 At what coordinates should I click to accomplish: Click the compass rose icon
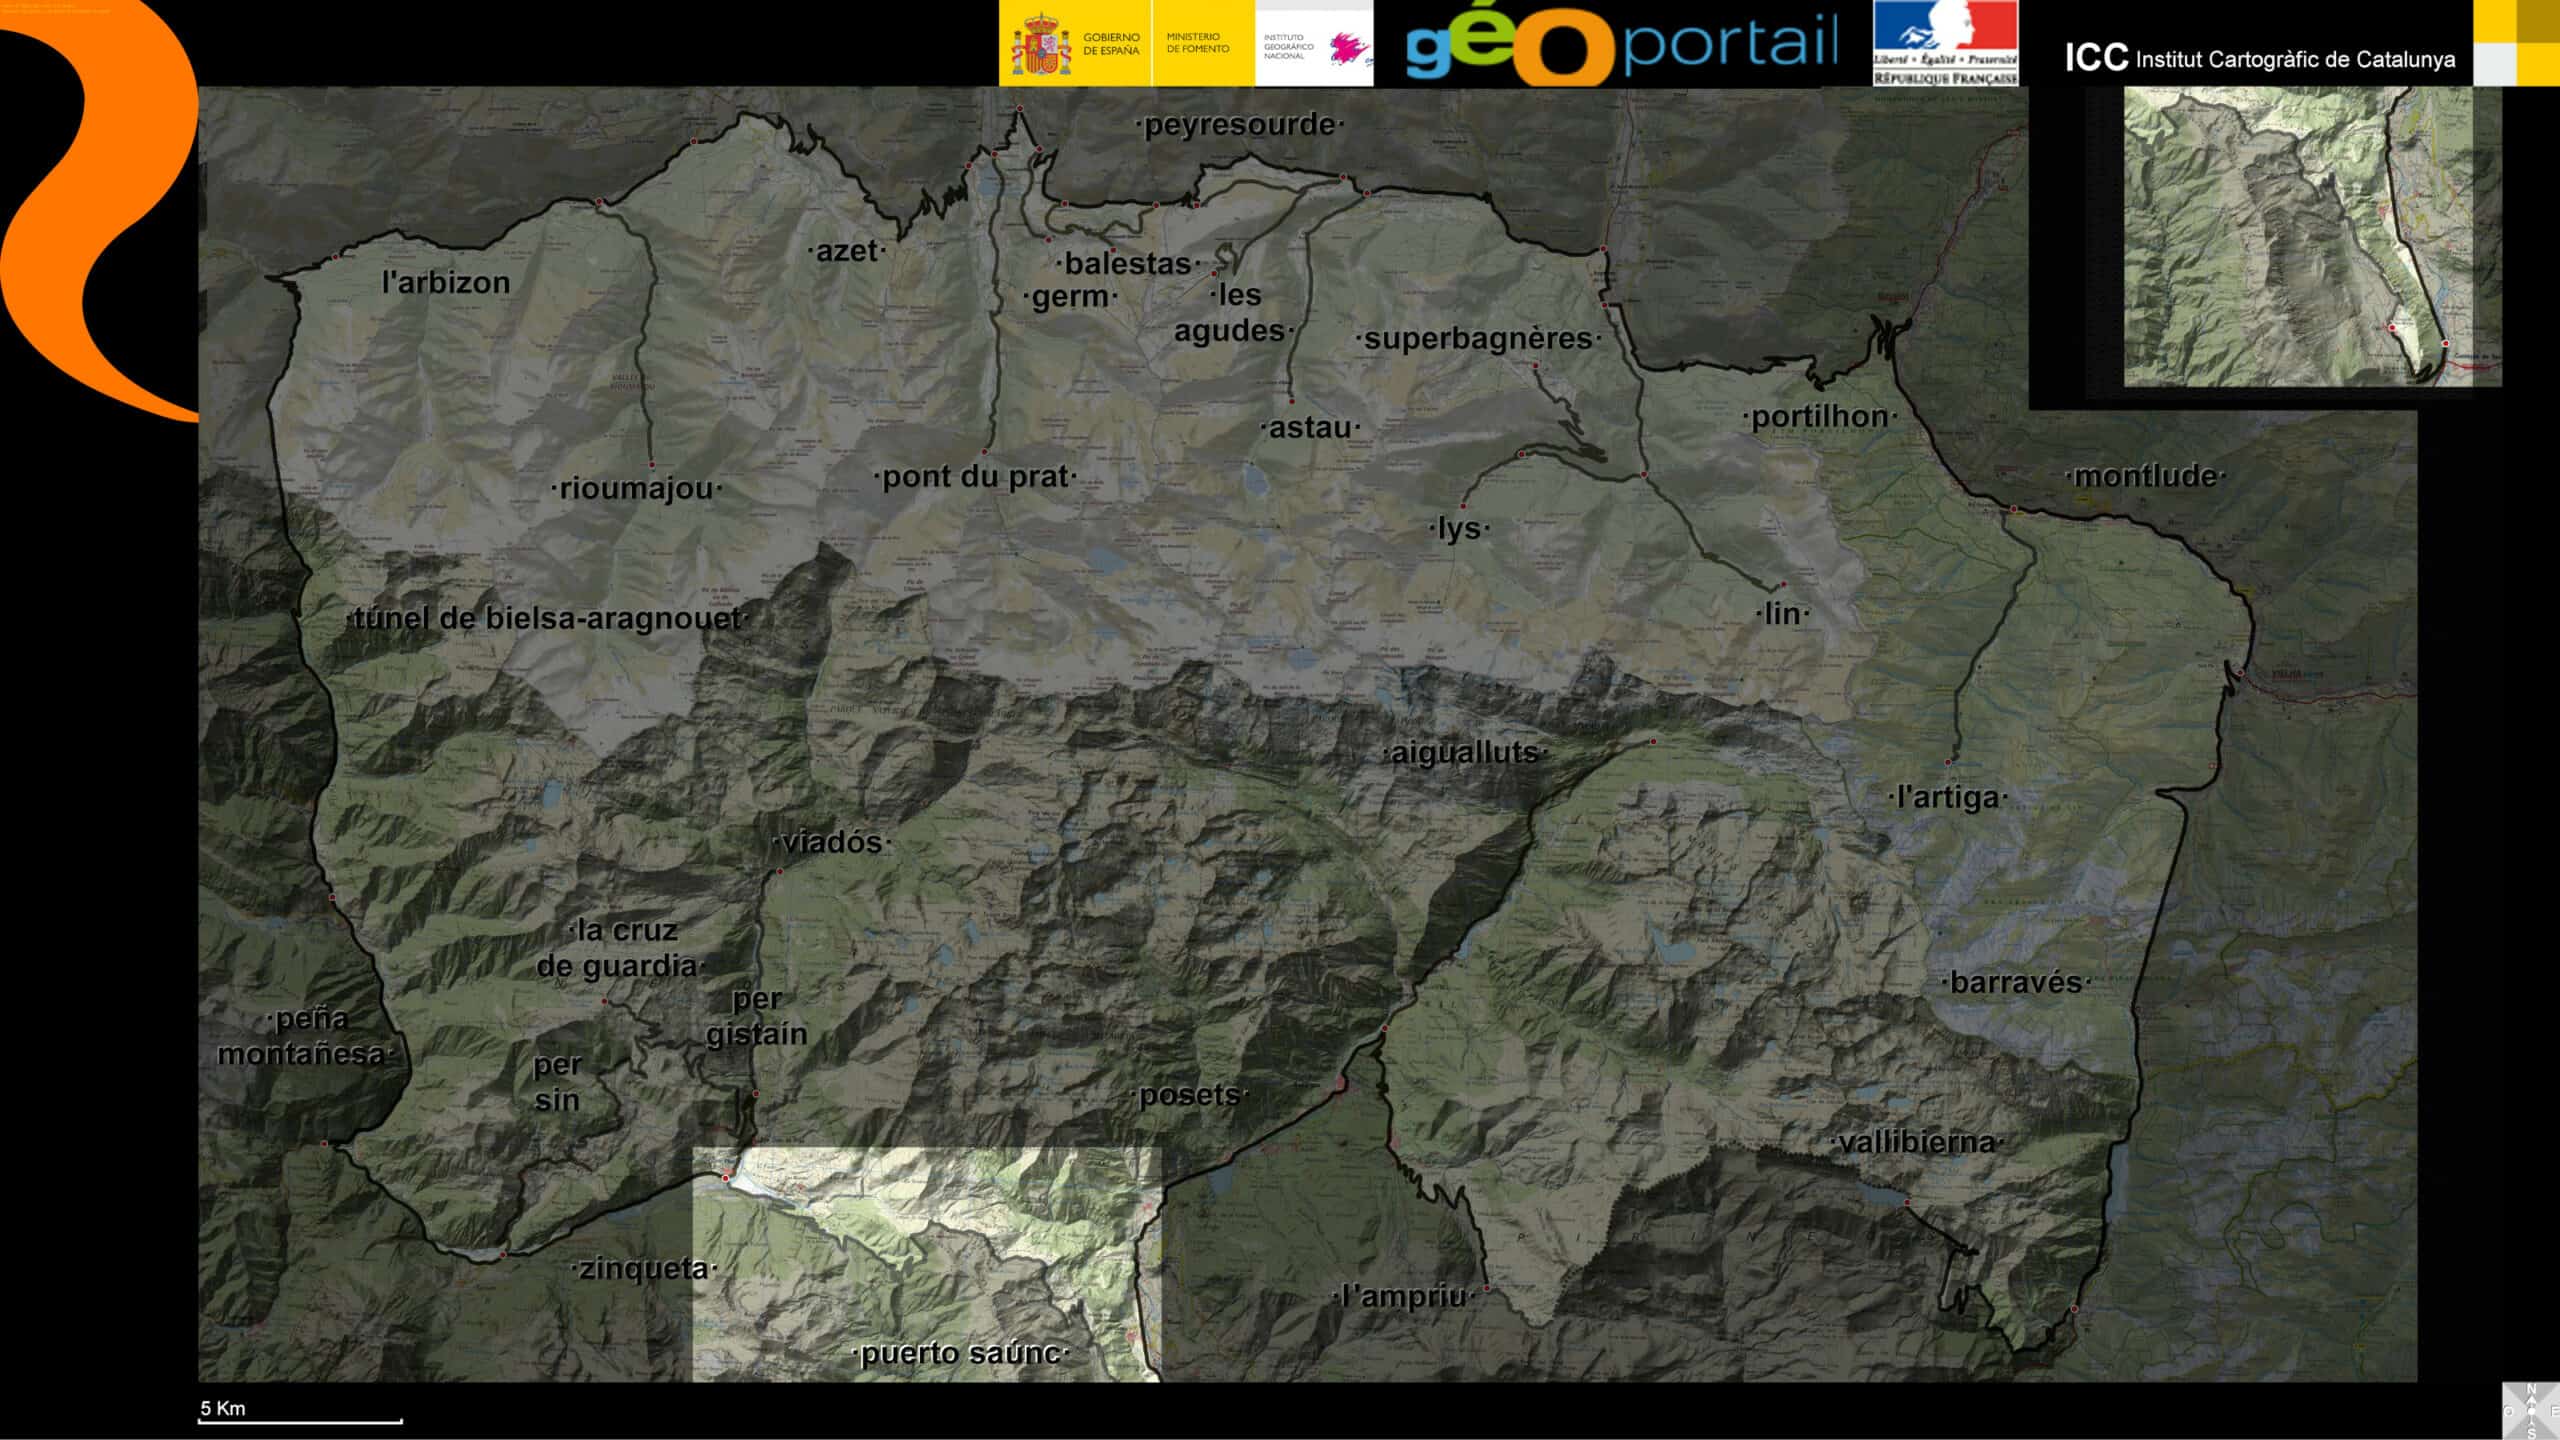2531,1411
